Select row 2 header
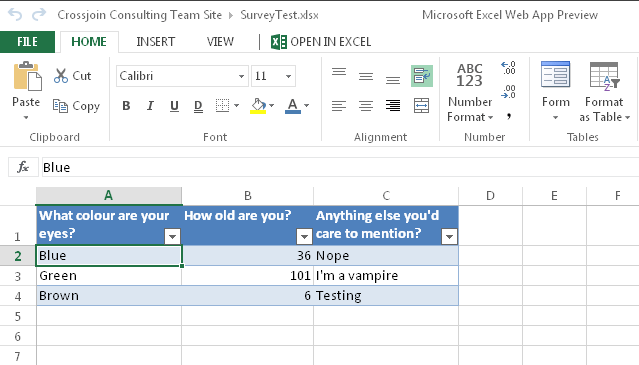This screenshot has width=639, height=365. click(18, 256)
